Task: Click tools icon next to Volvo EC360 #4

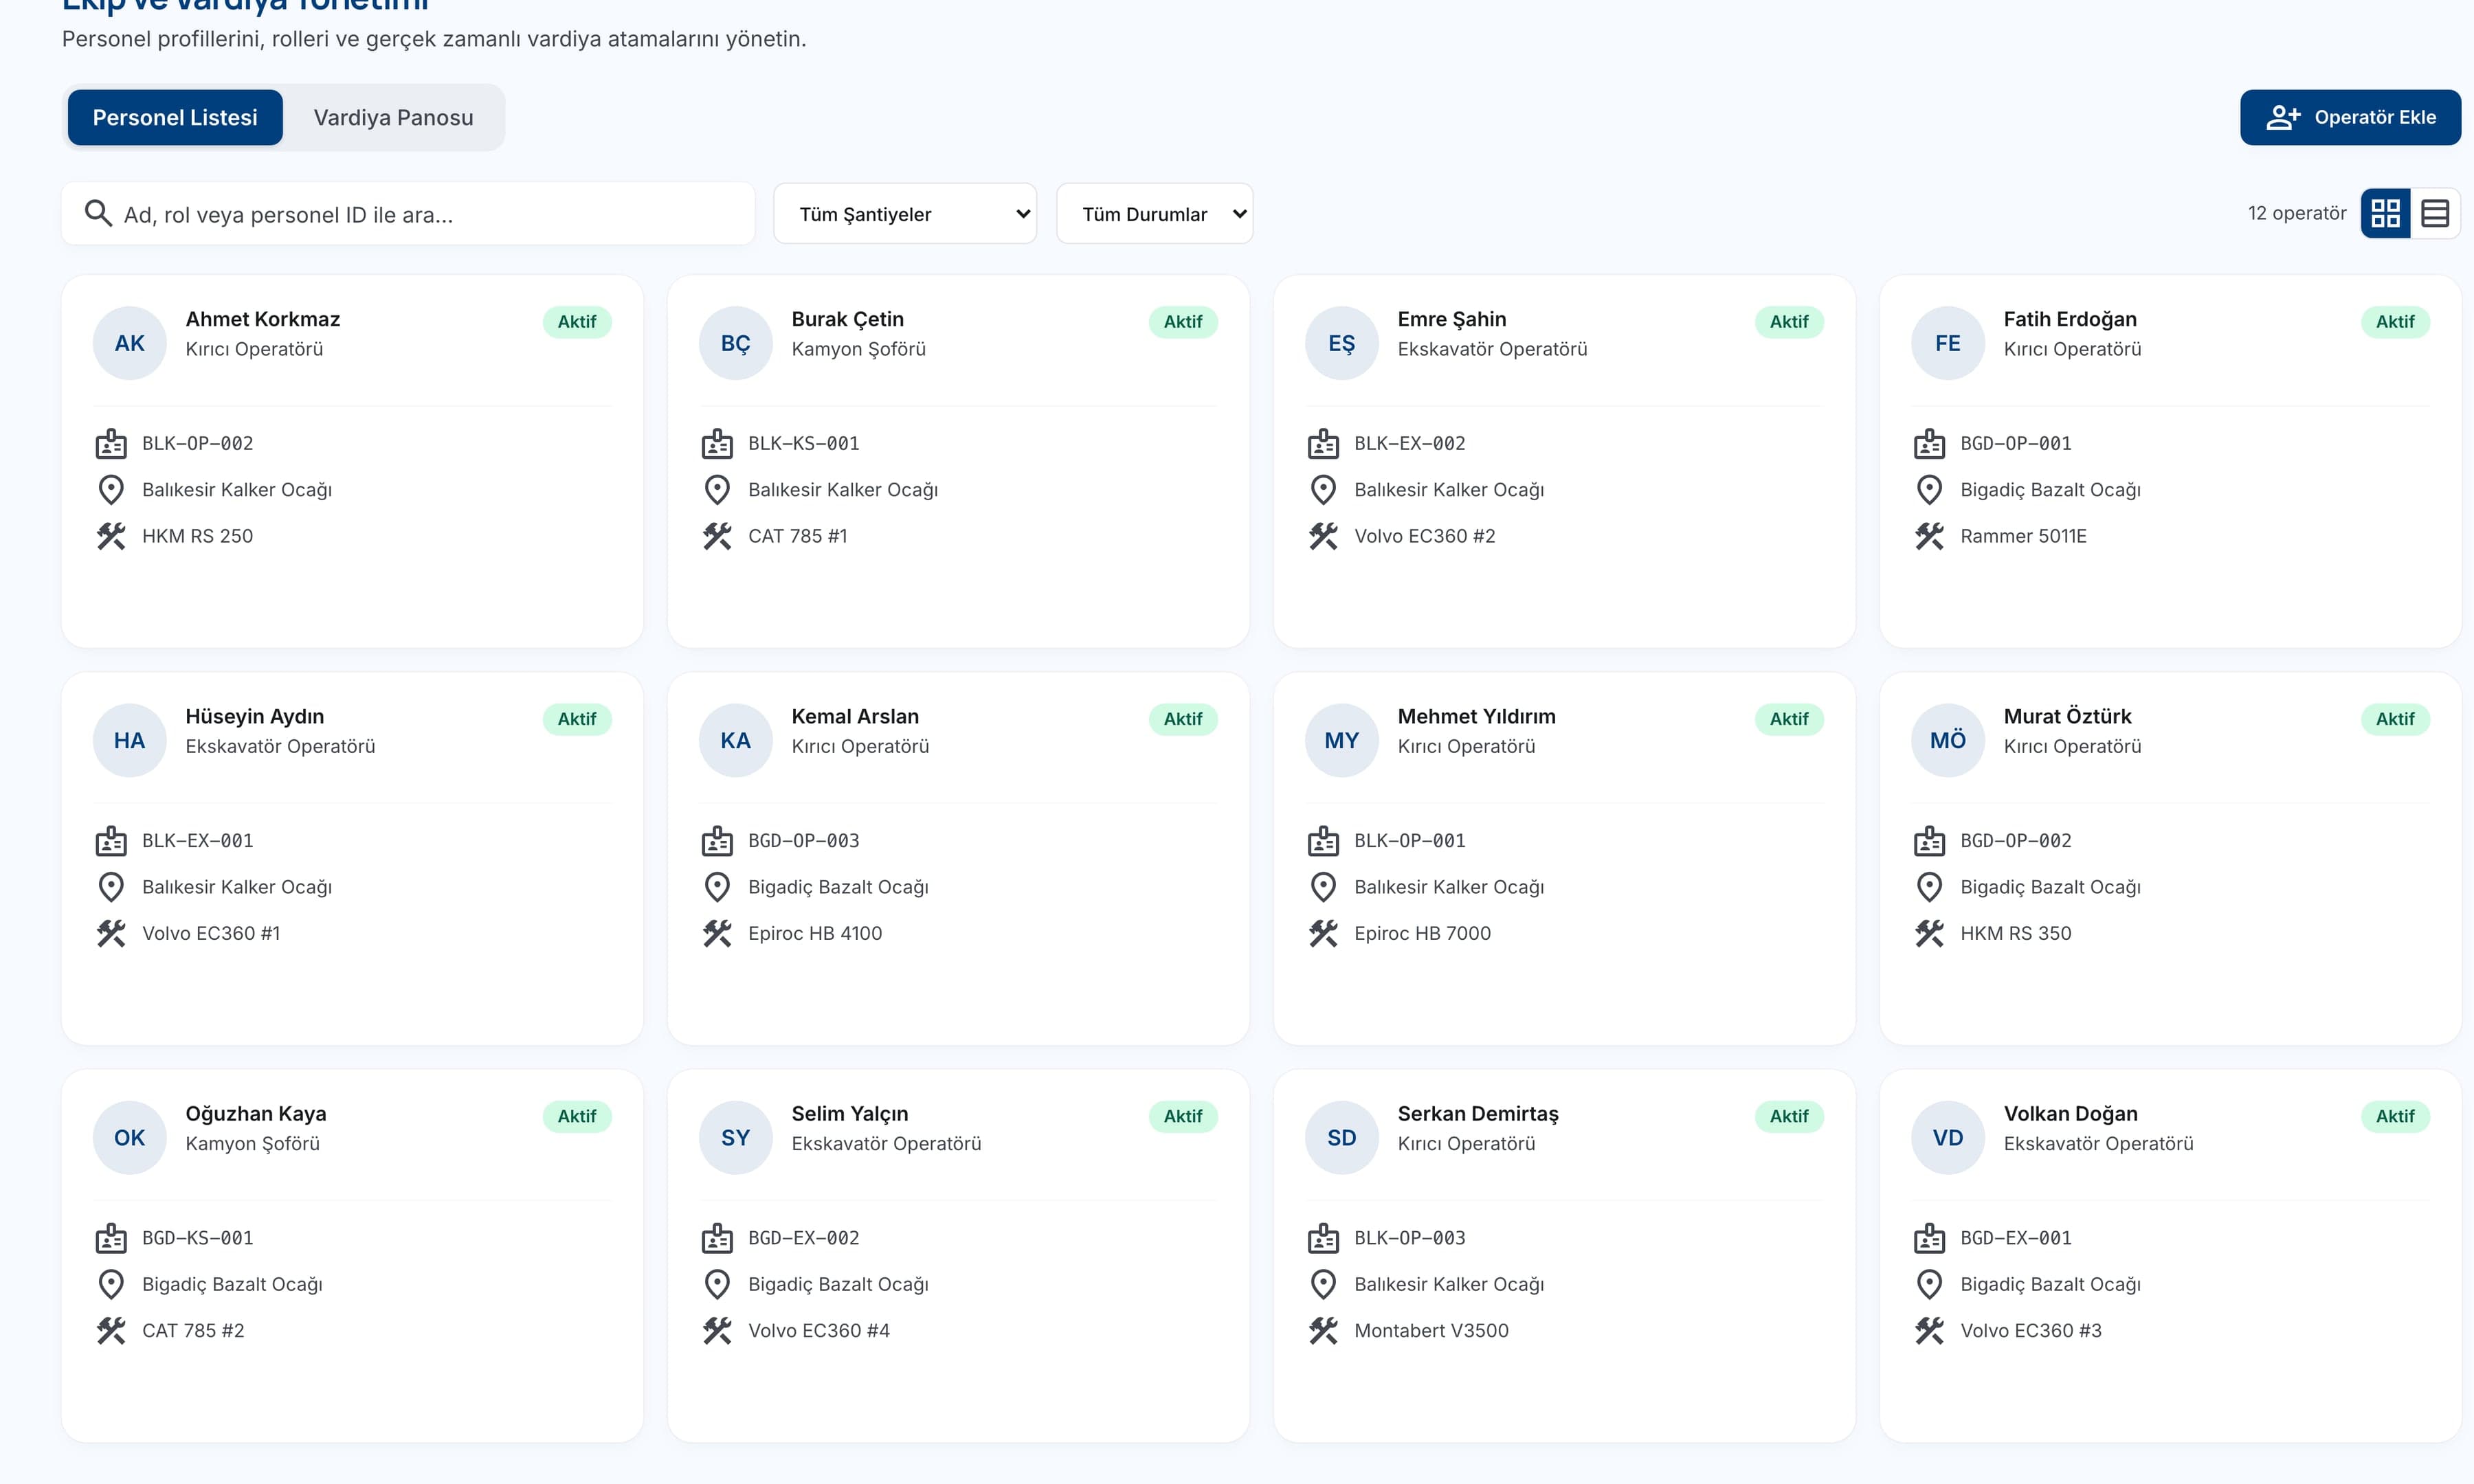Action: pyautogui.click(x=717, y=1330)
